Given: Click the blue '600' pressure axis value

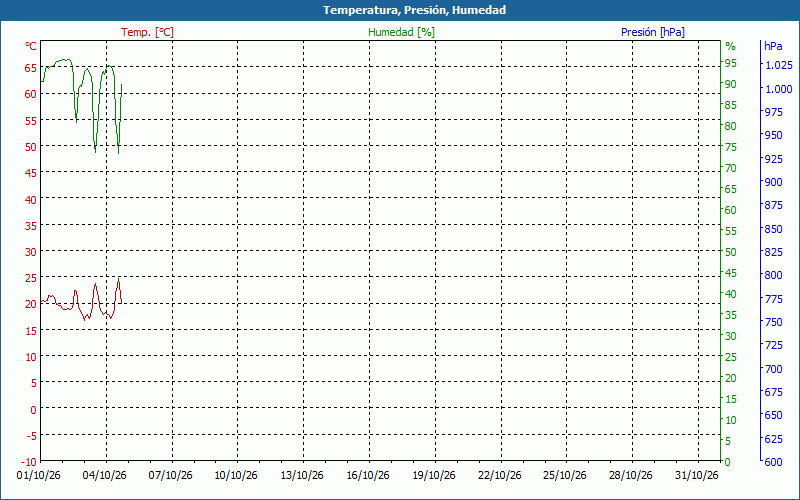Looking at the screenshot, I should [773, 462].
